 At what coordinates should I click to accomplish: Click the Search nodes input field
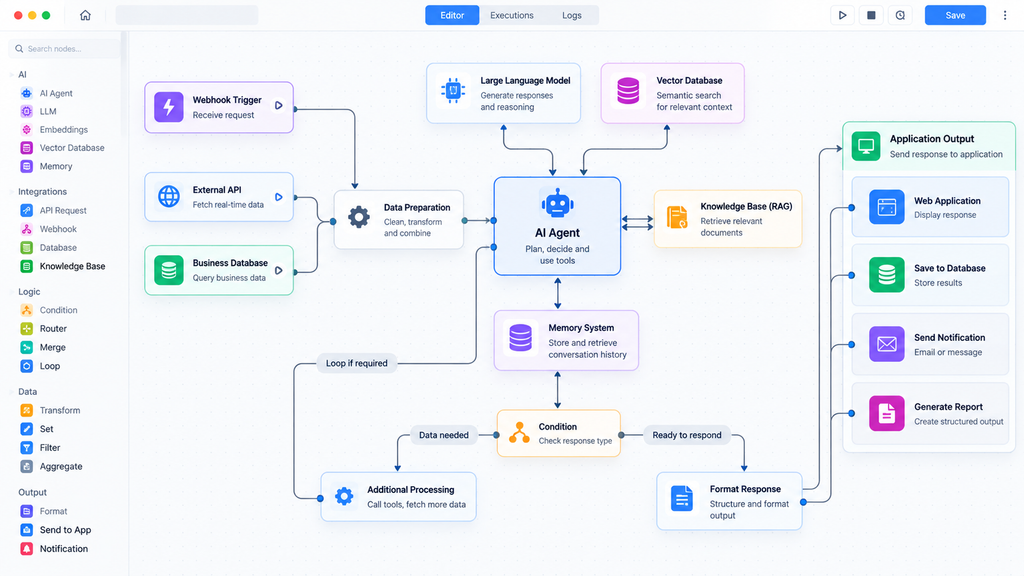64,48
